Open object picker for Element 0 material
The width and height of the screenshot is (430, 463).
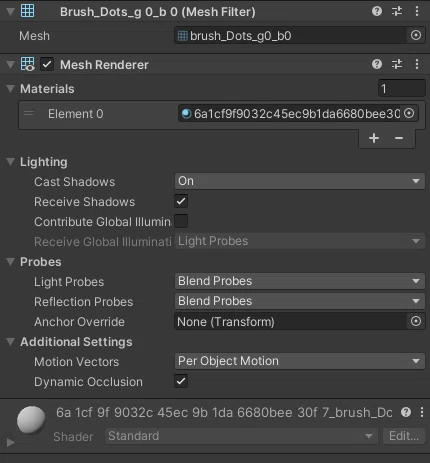click(x=409, y=113)
